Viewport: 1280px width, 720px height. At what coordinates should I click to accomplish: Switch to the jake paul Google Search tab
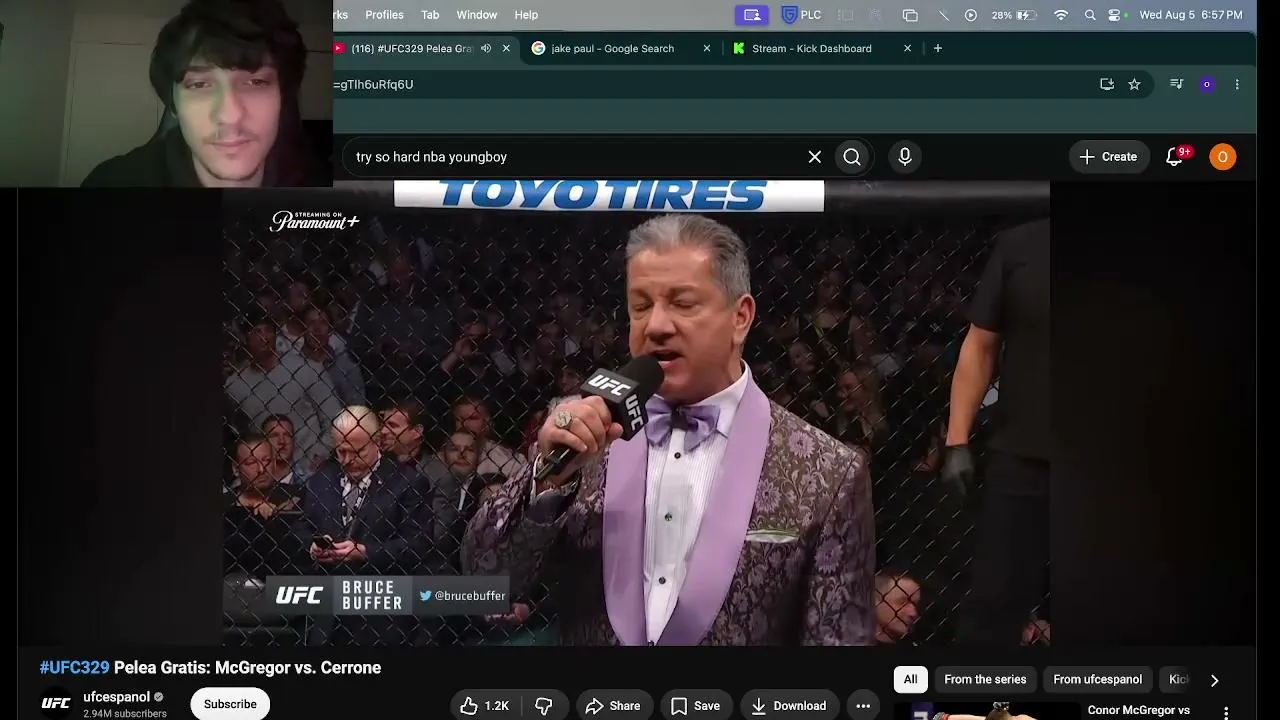(621, 48)
